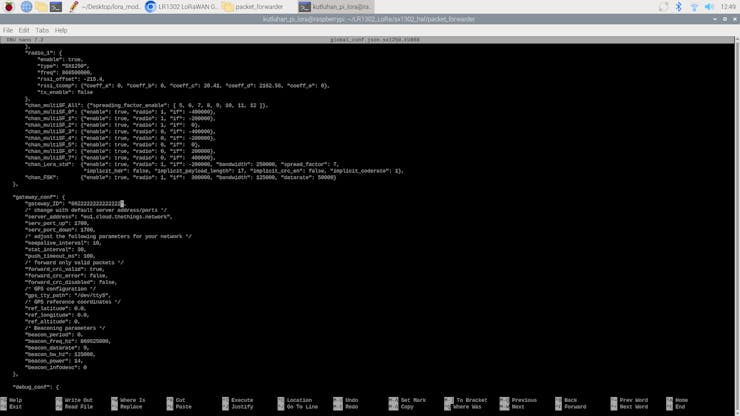Click the rssi_offset -215.4 line
This screenshot has width=740, height=416.
[71, 79]
